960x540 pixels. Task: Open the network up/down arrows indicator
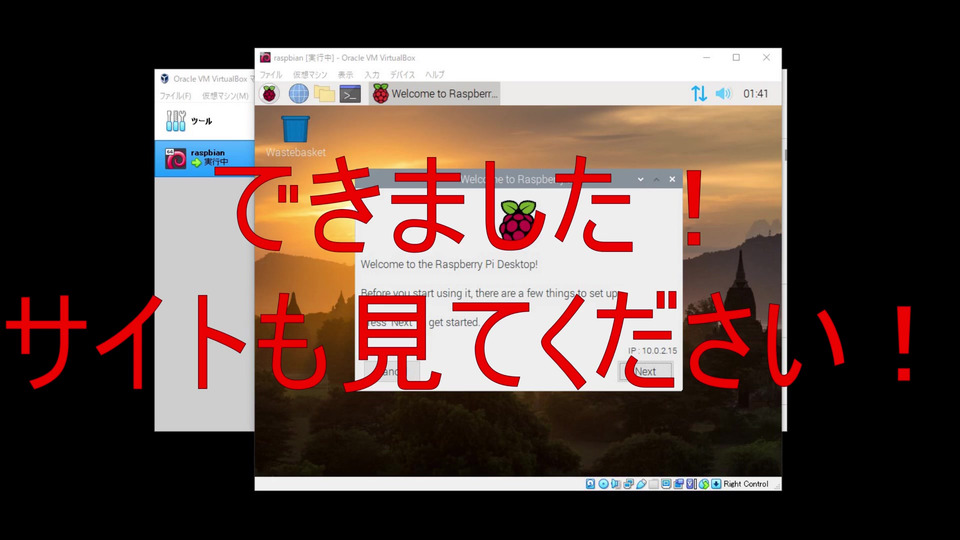pyautogui.click(x=699, y=94)
